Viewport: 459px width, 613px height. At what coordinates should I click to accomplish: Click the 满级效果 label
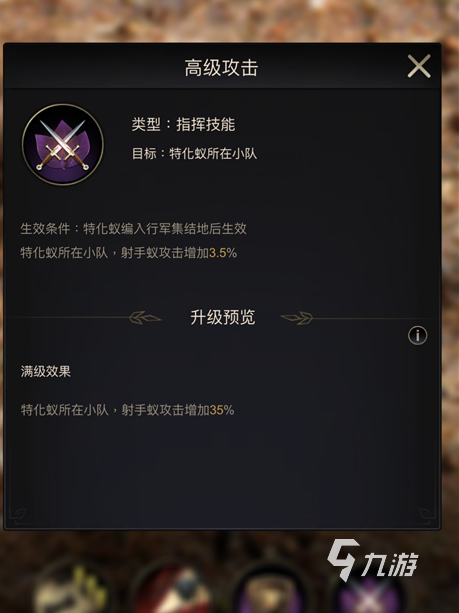click(x=46, y=371)
